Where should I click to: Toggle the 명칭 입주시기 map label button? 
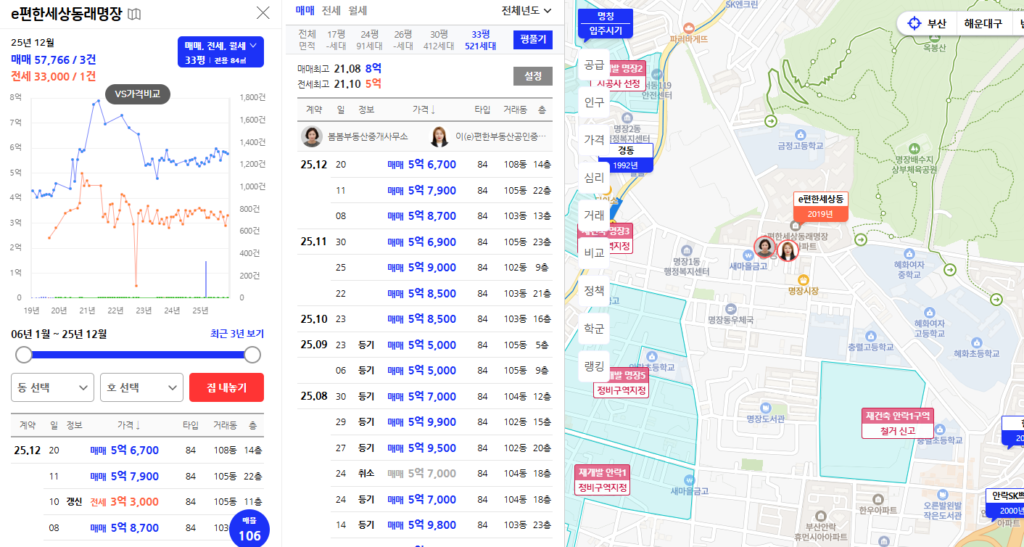pyautogui.click(x=605, y=23)
